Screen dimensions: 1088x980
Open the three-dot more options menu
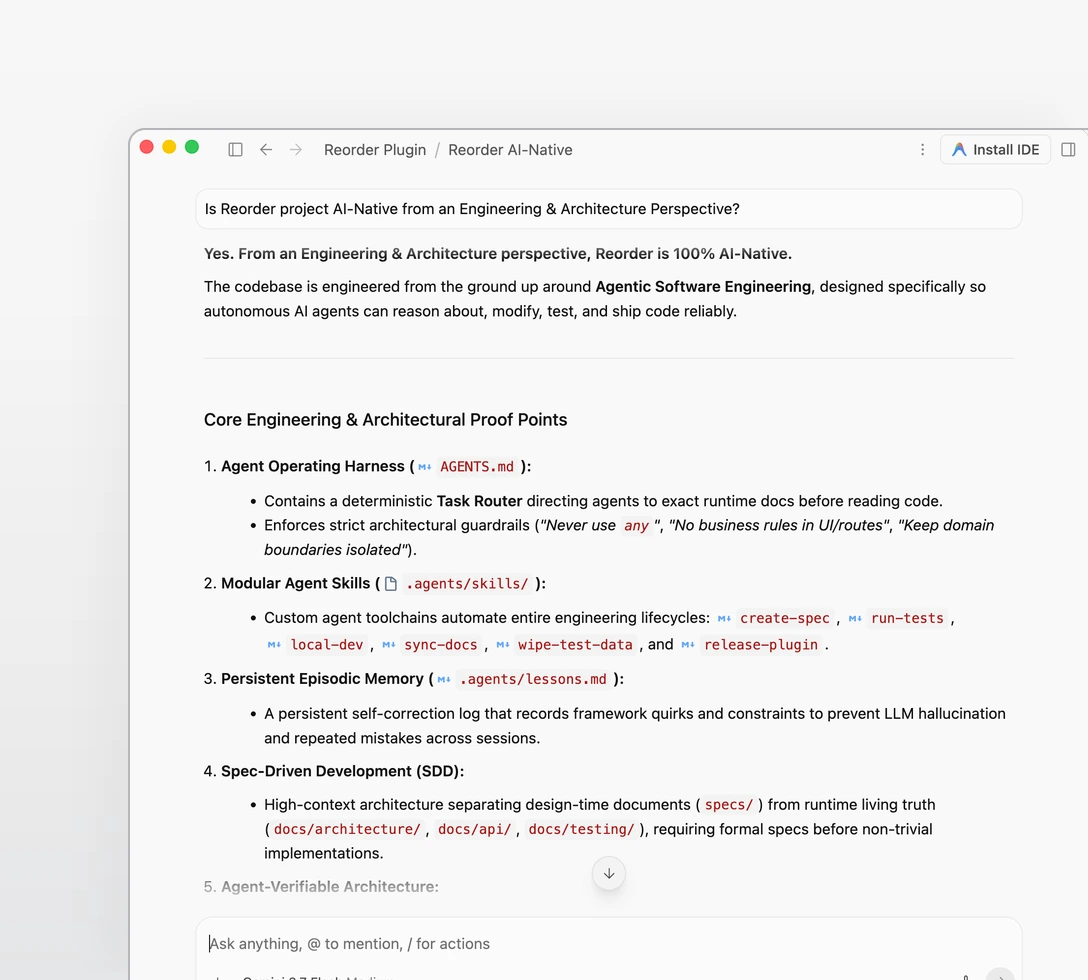tap(922, 150)
